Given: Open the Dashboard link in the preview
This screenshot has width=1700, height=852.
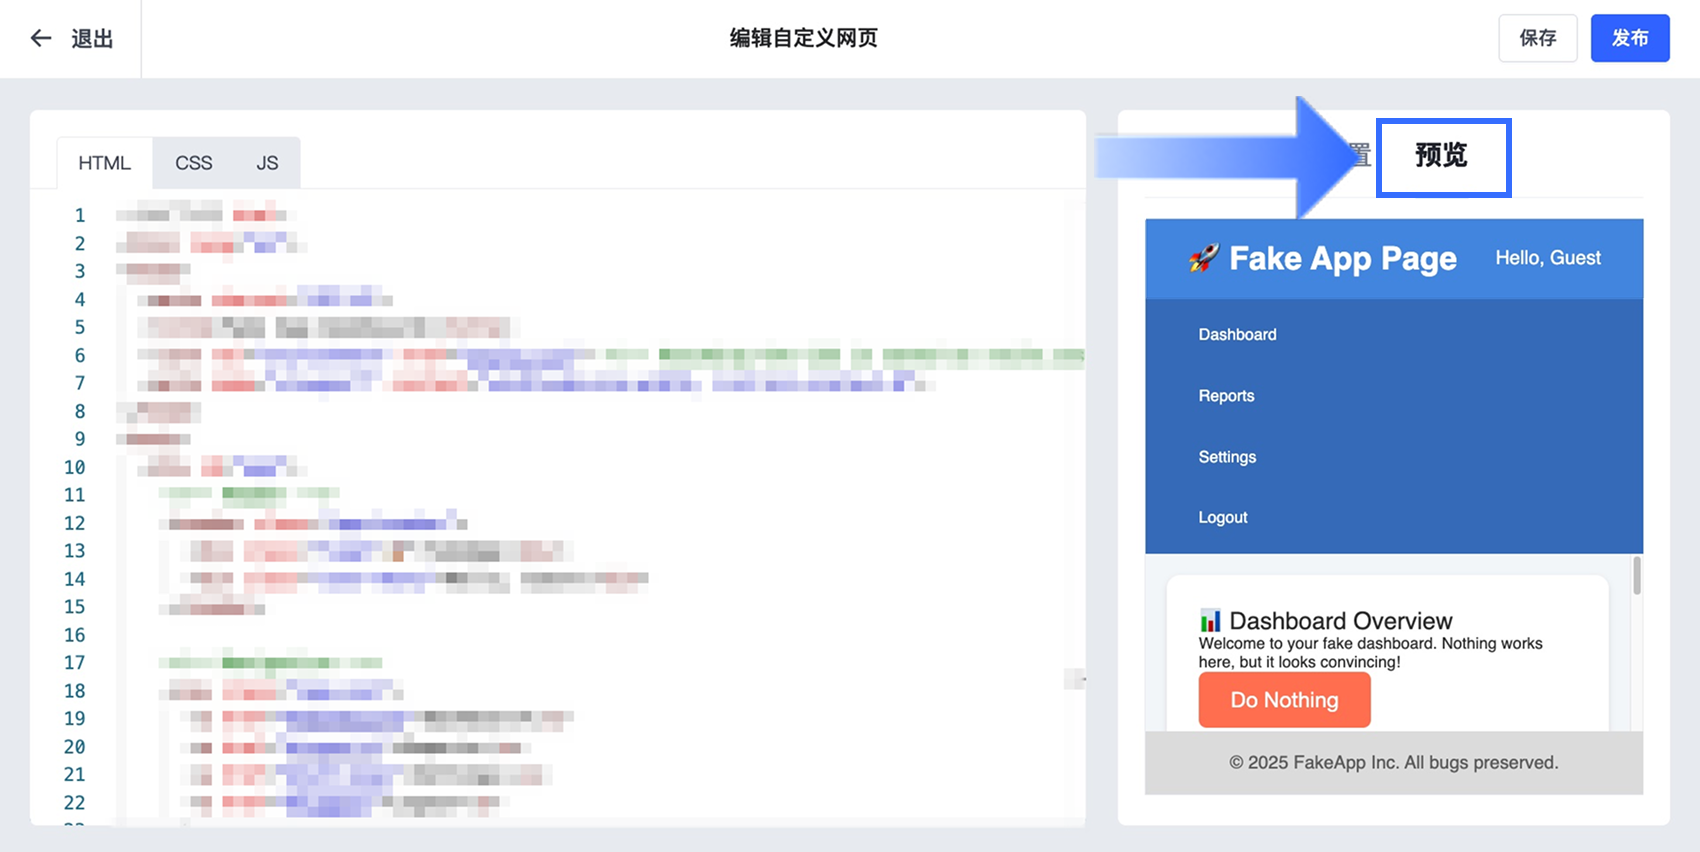Looking at the screenshot, I should [x=1238, y=335].
